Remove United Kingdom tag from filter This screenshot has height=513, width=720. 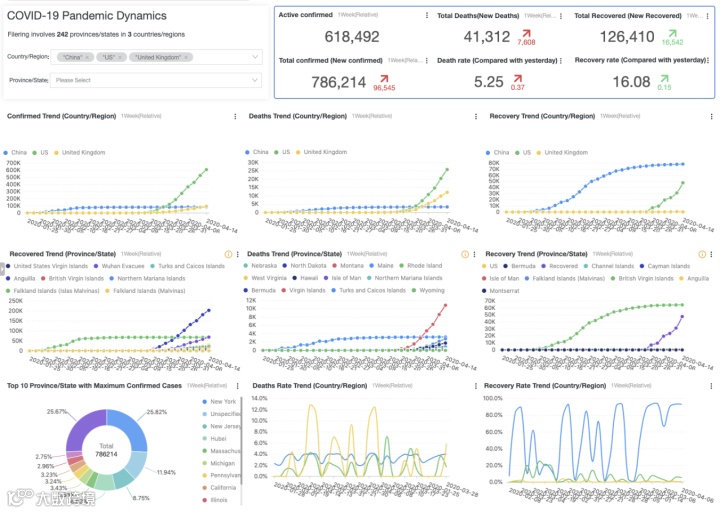[x=186, y=57]
